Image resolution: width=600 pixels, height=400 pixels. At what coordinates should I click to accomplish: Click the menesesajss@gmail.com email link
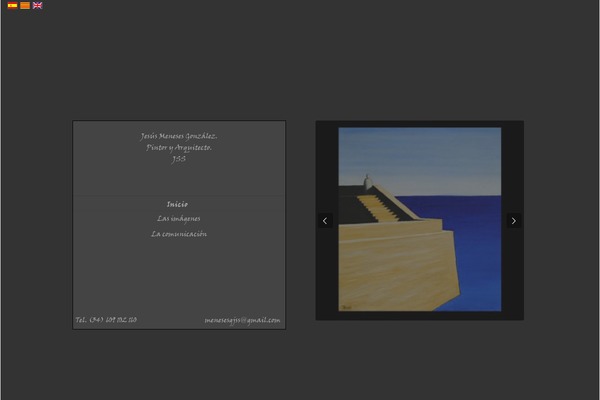[242, 320]
